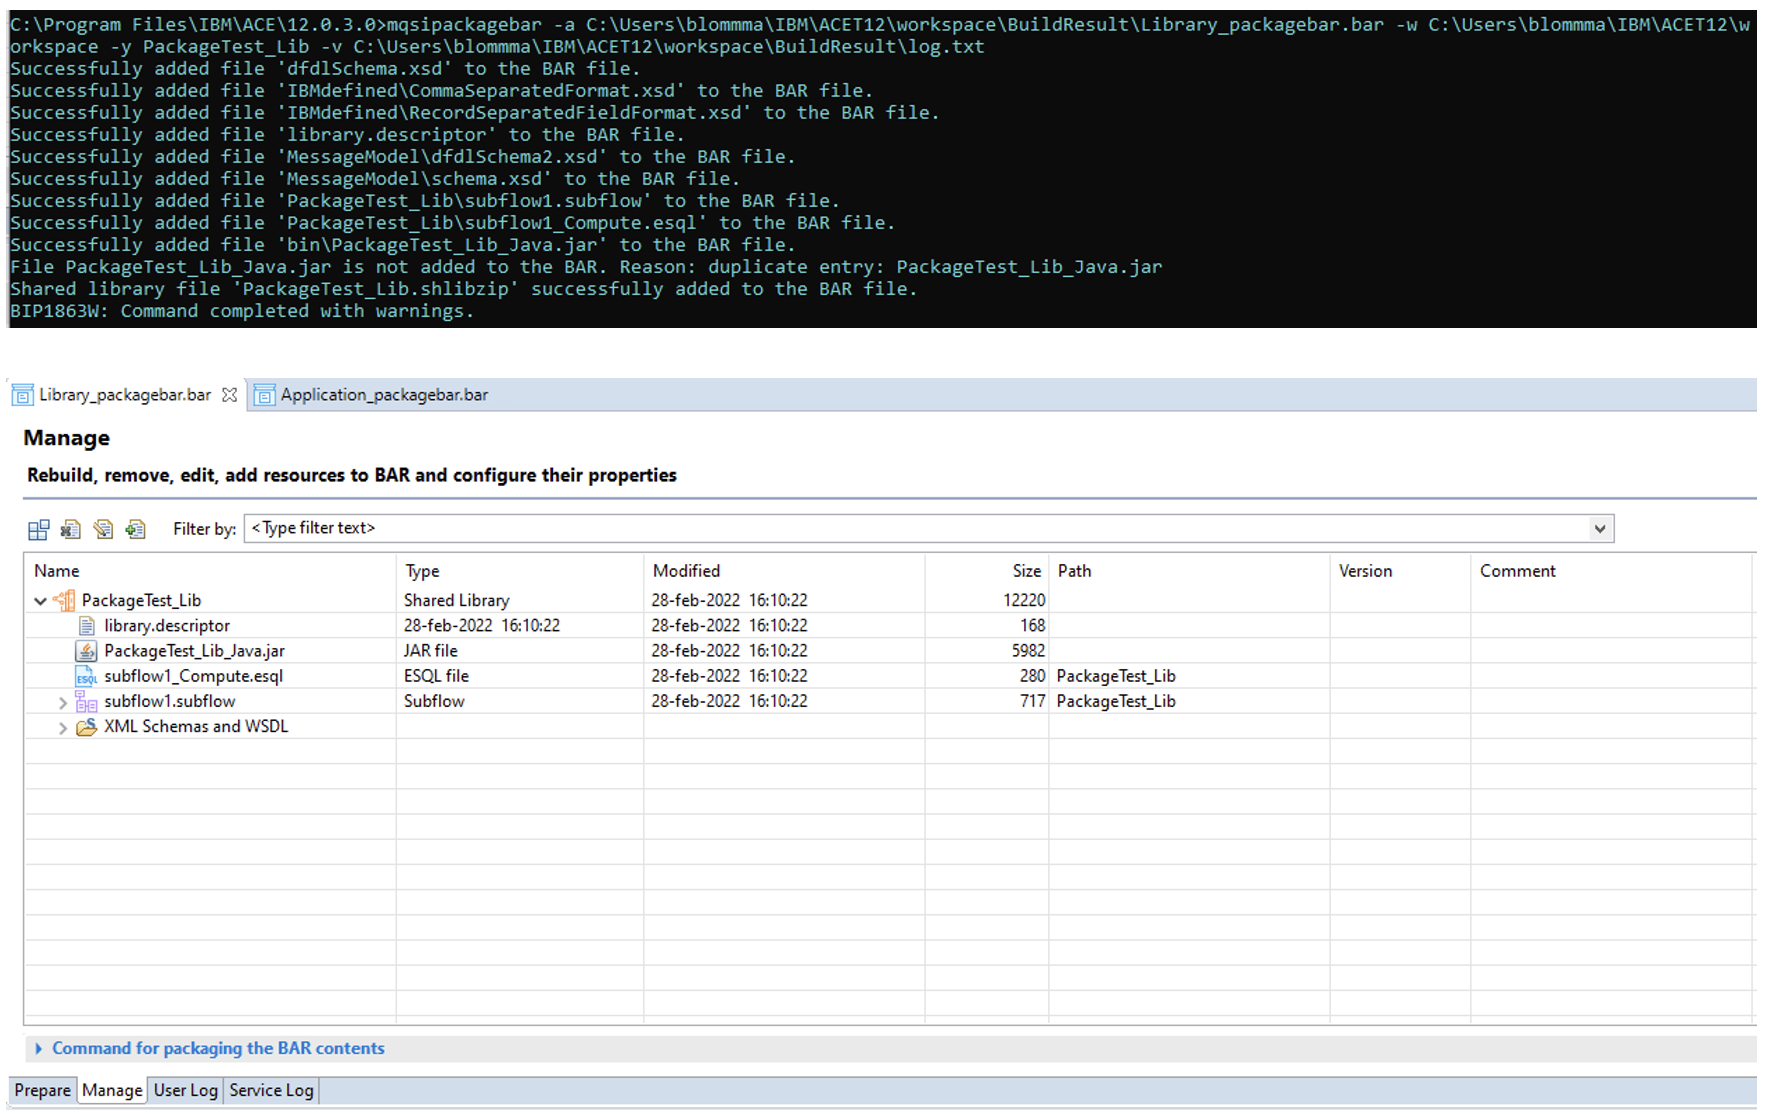This screenshot has width=1766, height=1120.
Task: Click the add resource icon with the green plus
Action: pyautogui.click(x=136, y=529)
